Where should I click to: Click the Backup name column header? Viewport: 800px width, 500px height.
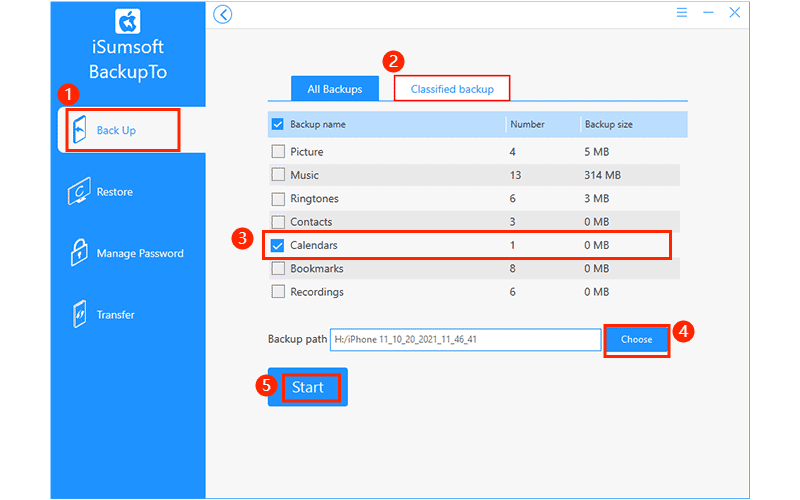coord(318,124)
